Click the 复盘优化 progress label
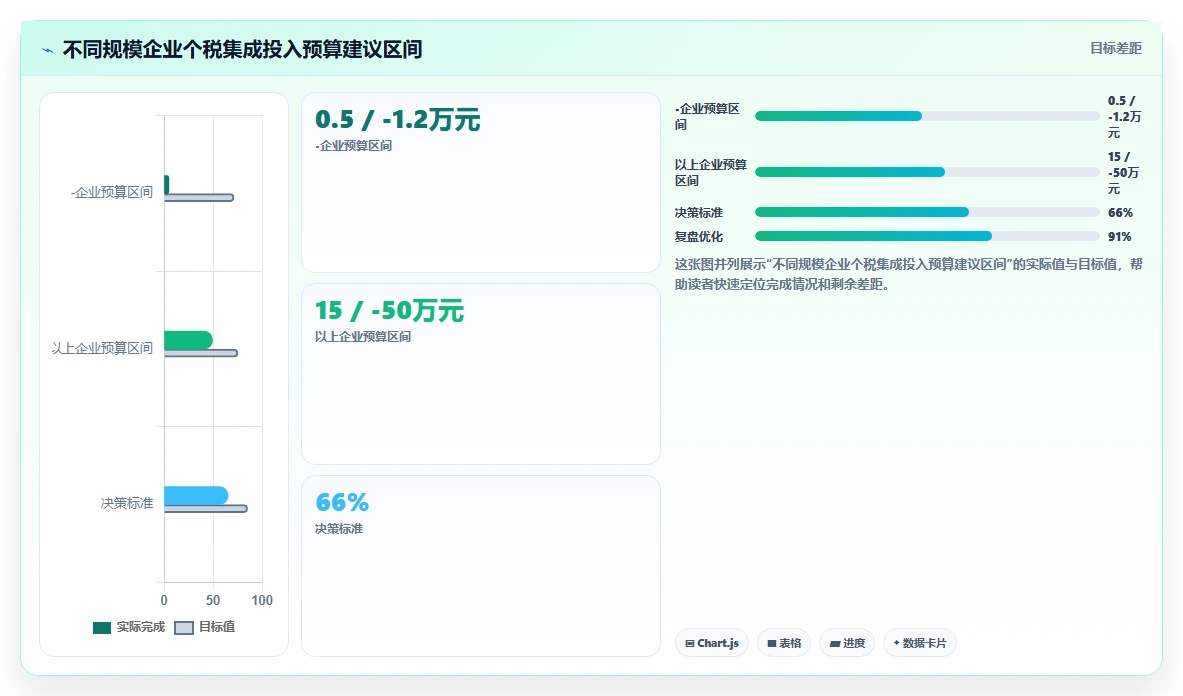Image resolution: width=1183 pixels, height=696 pixels. [x=699, y=237]
